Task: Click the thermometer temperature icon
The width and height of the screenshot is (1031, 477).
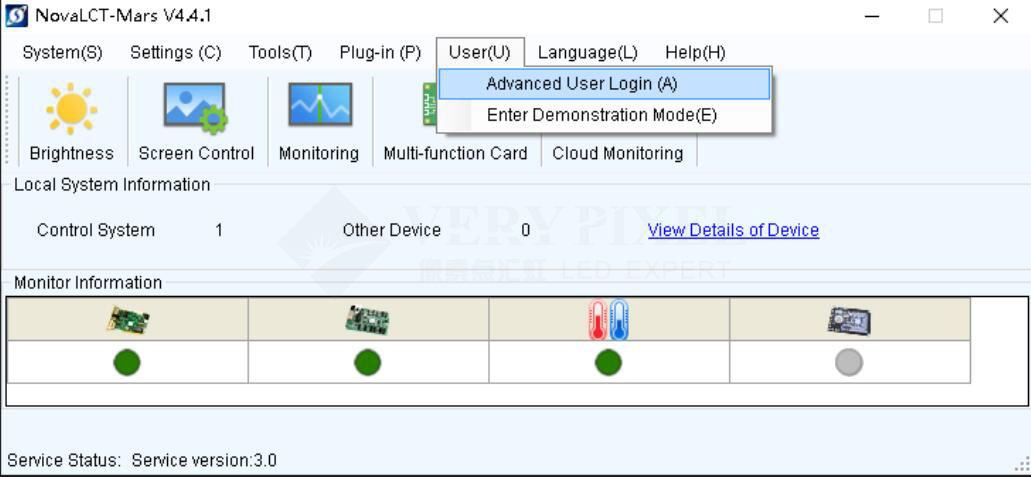Action: pyautogui.click(x=608, y=320)
